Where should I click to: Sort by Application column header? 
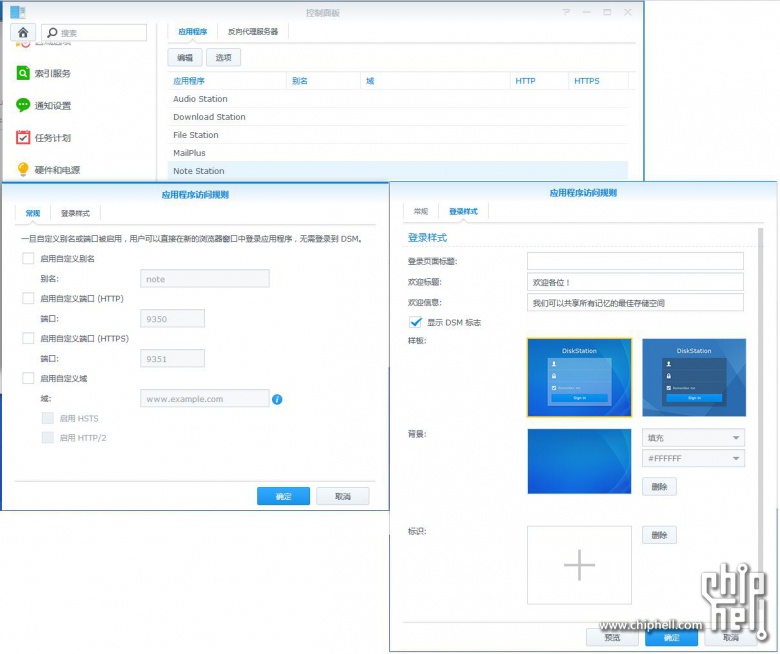coord(227,81)
